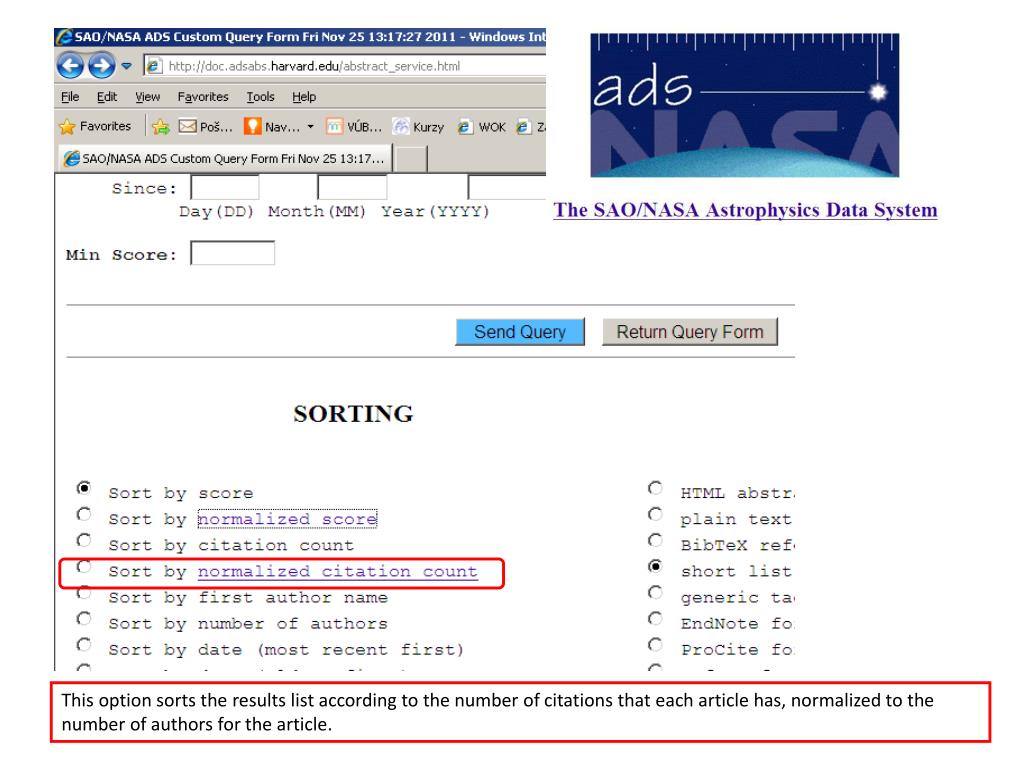This screenshot has height=768, width=1024.
Task: Open the normalized citation count link
Action: click(x=338, y=571)
